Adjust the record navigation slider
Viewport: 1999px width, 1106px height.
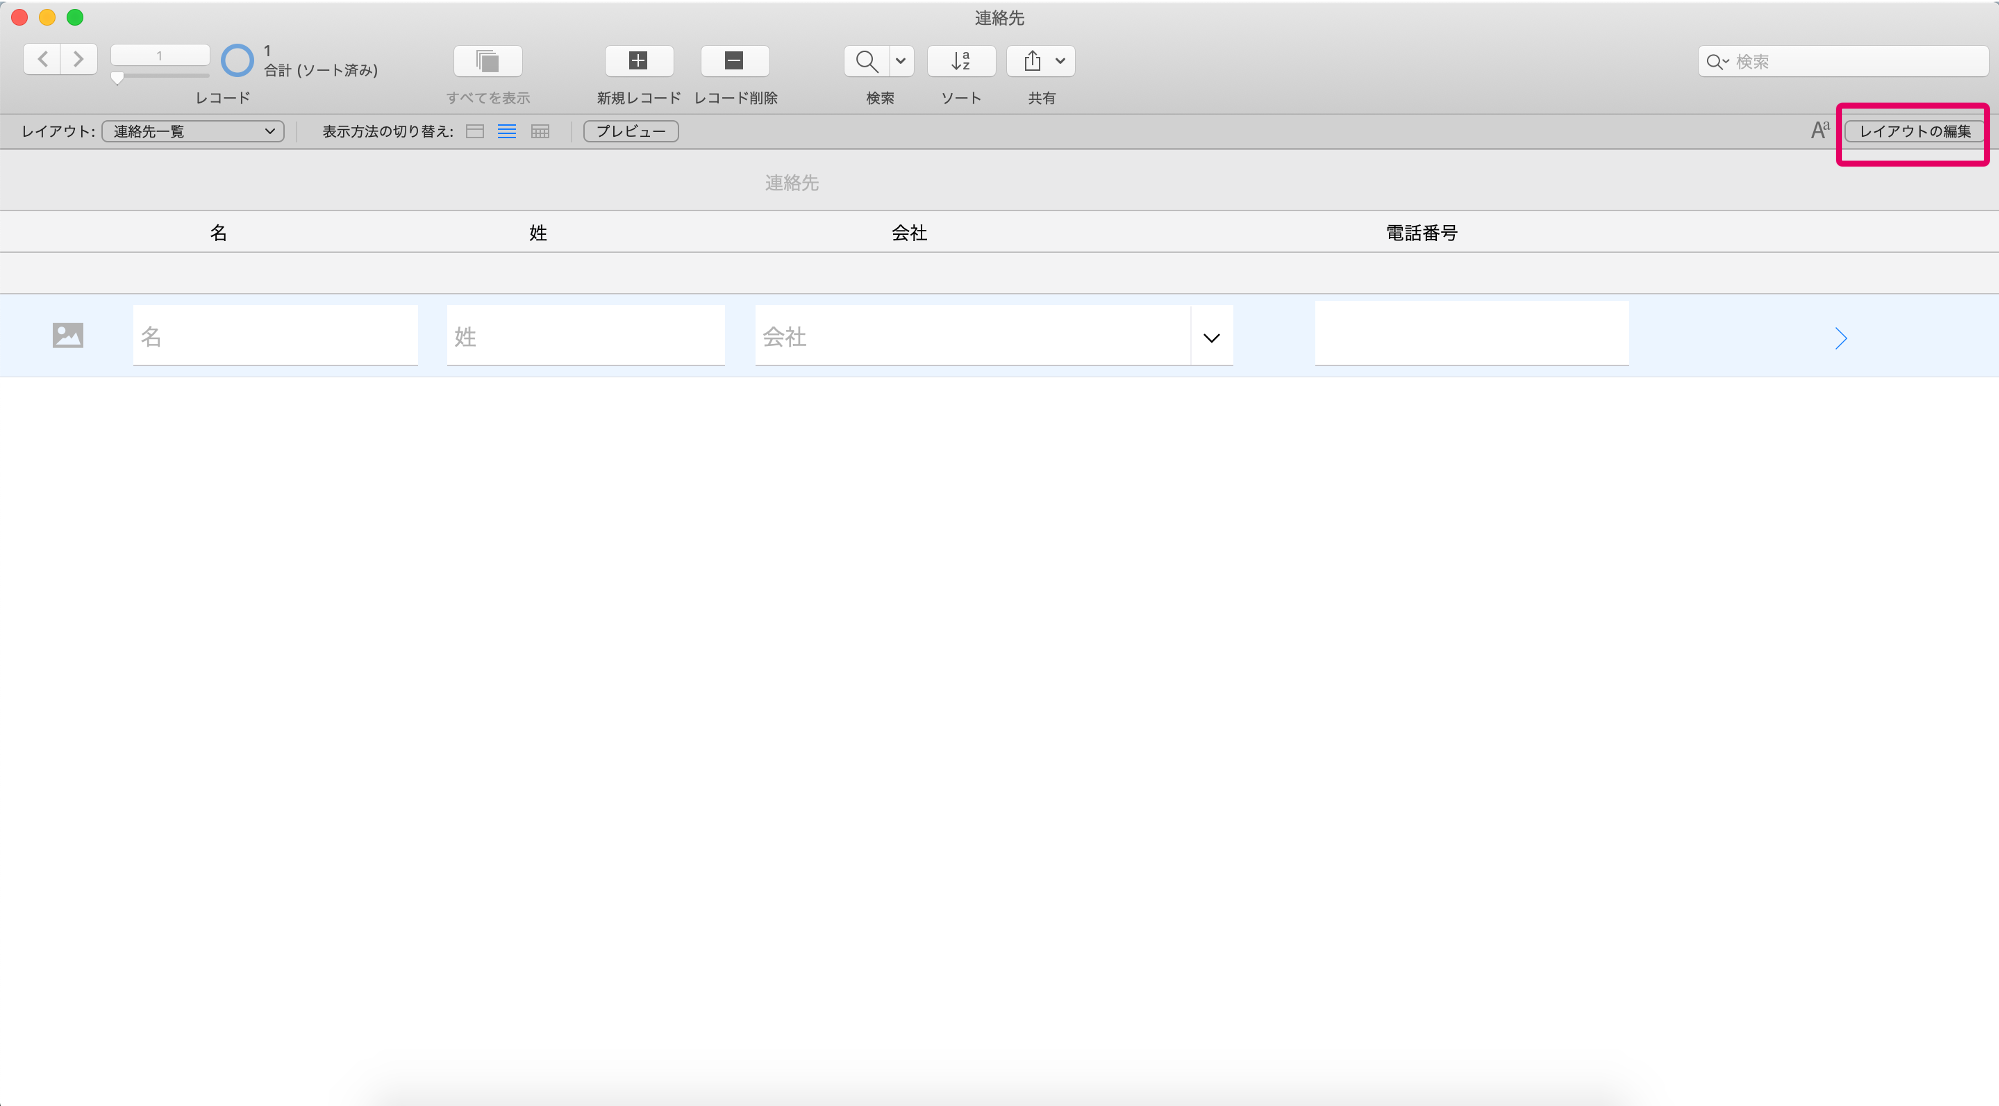(x=117, y=77)
